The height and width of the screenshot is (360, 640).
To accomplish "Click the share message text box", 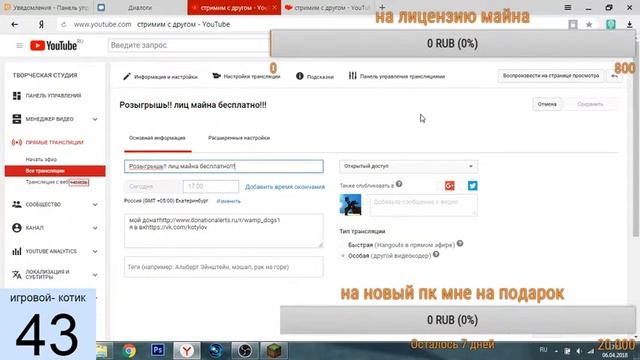I will [423, 205].
